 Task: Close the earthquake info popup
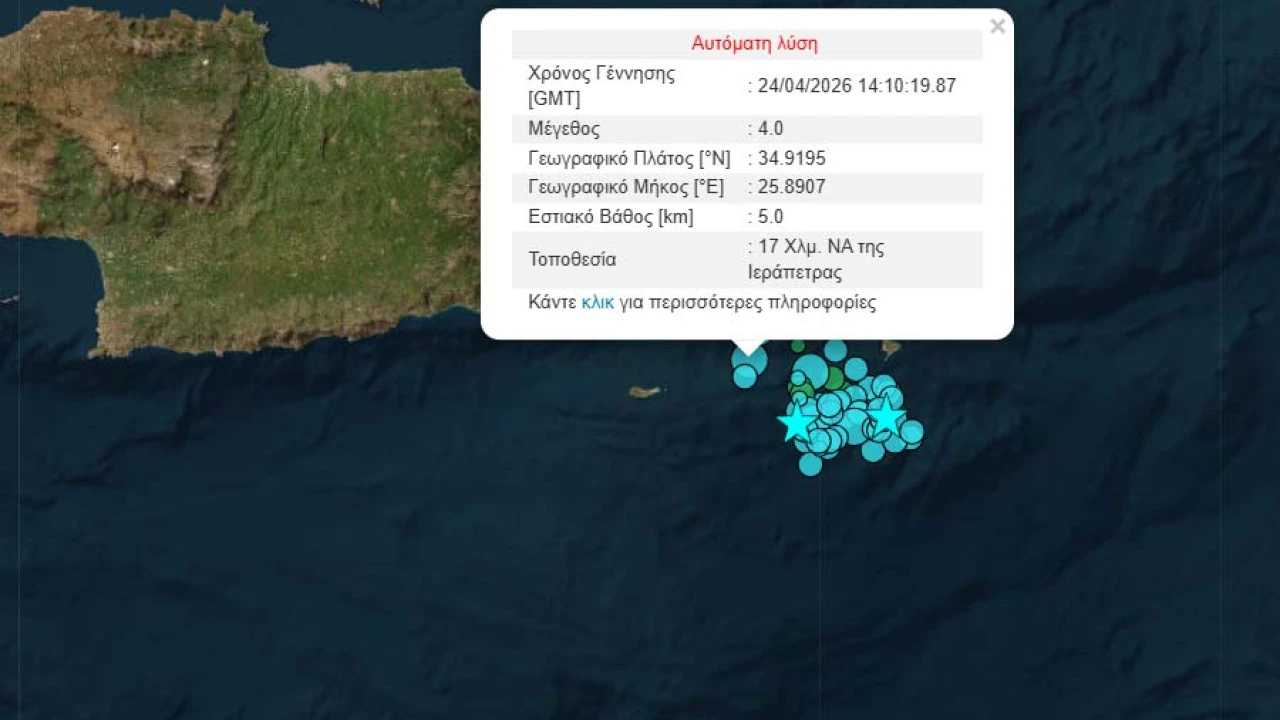tap(997, 27)
